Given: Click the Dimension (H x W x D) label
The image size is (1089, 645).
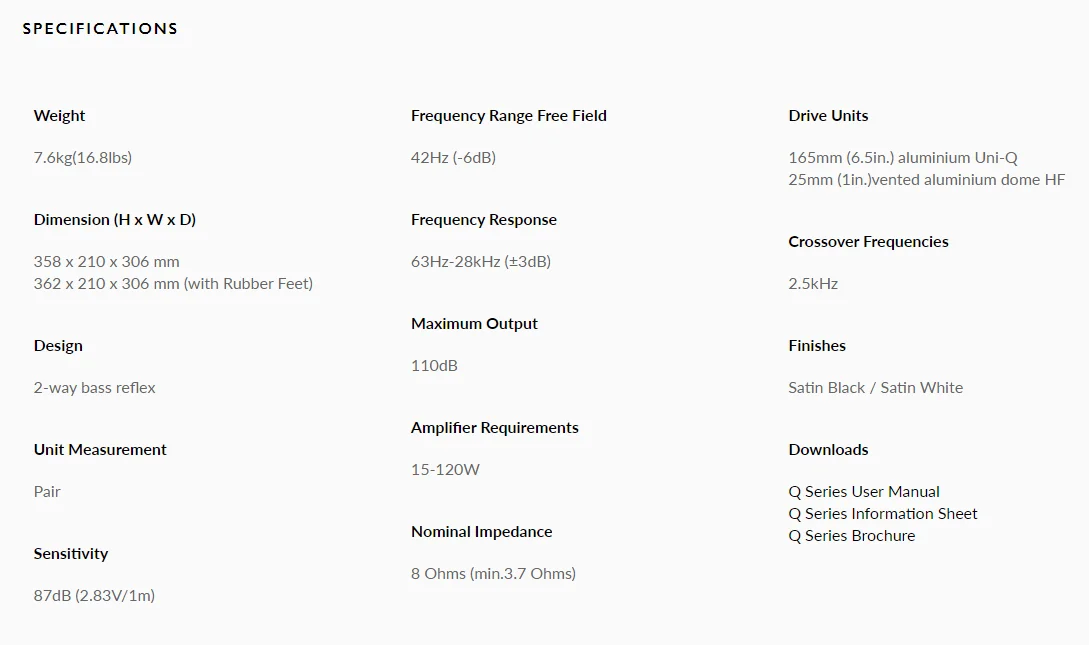Looking at the screenshot, I should (115, 220).
